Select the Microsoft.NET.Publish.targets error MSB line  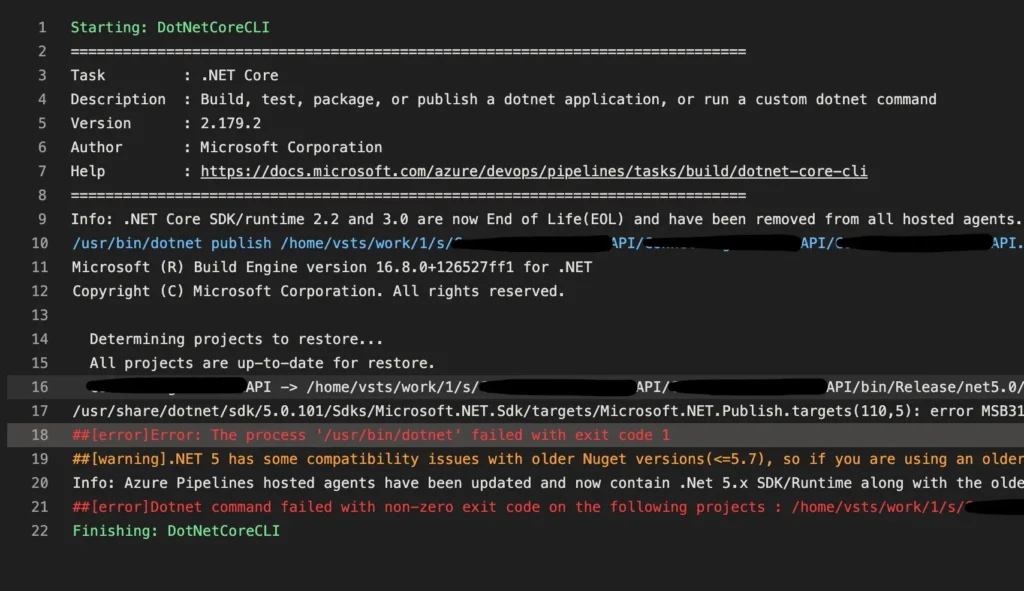coord(548,411)
